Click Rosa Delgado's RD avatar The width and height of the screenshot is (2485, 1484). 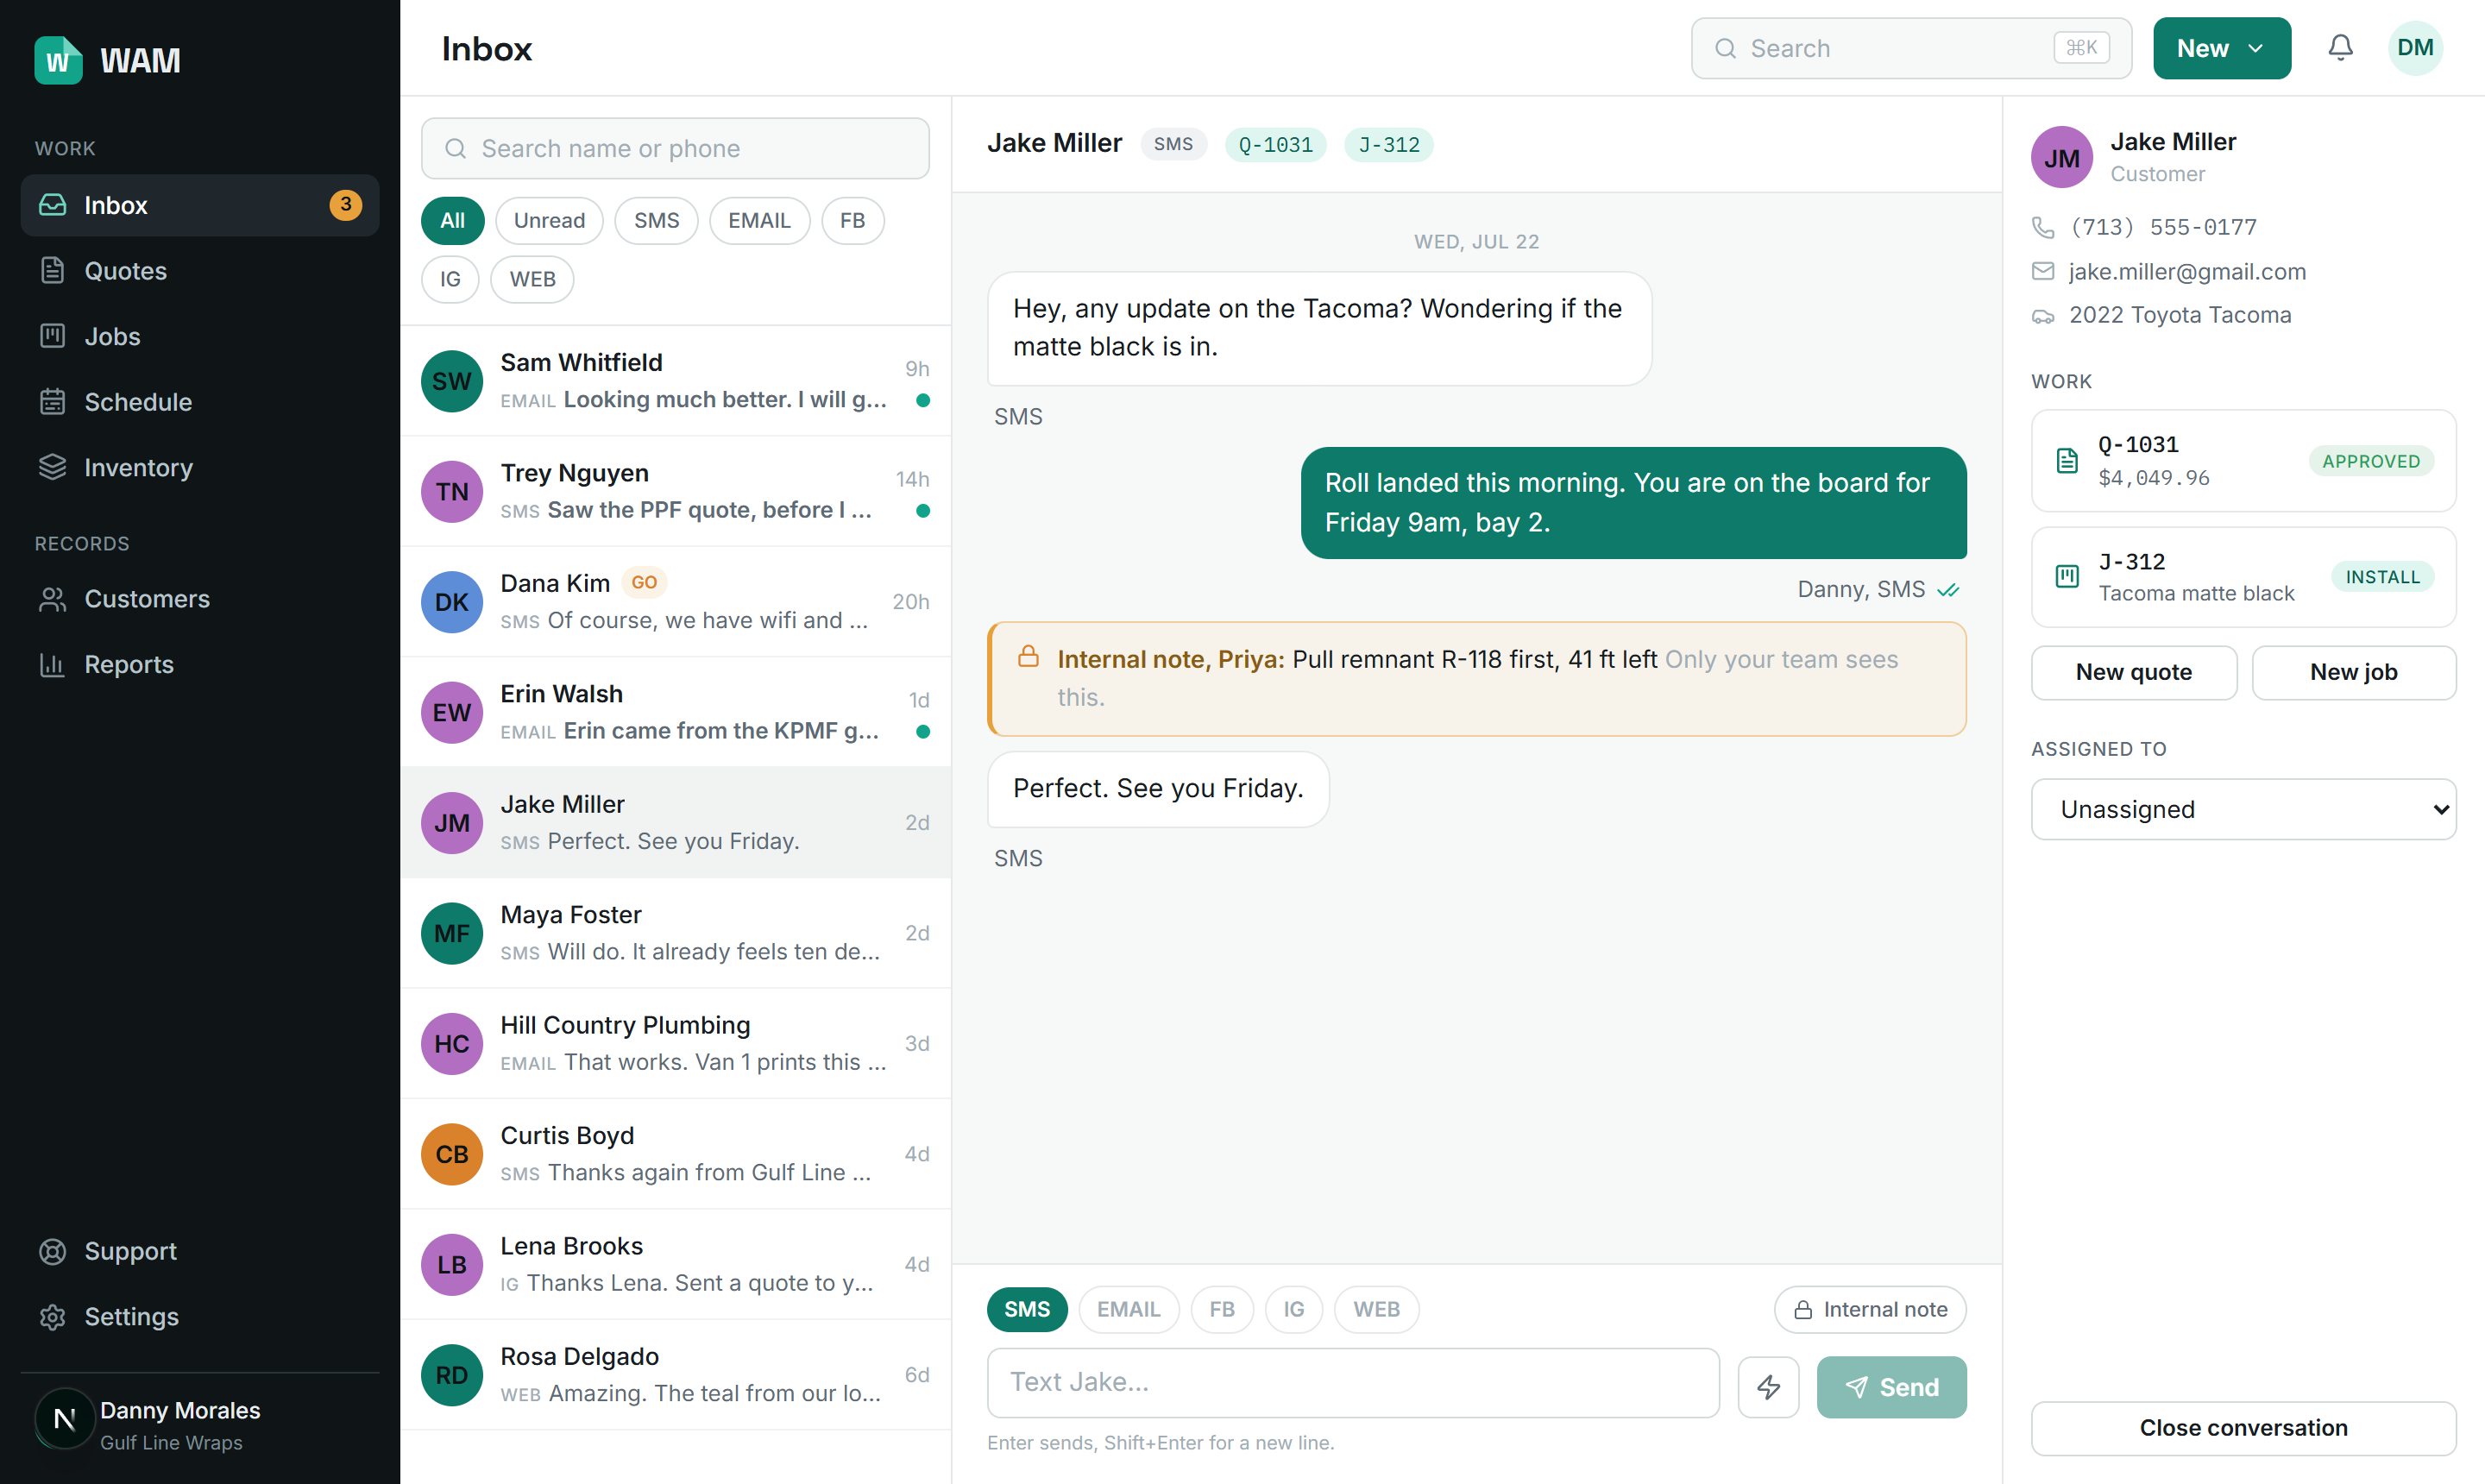(452, 1375)
